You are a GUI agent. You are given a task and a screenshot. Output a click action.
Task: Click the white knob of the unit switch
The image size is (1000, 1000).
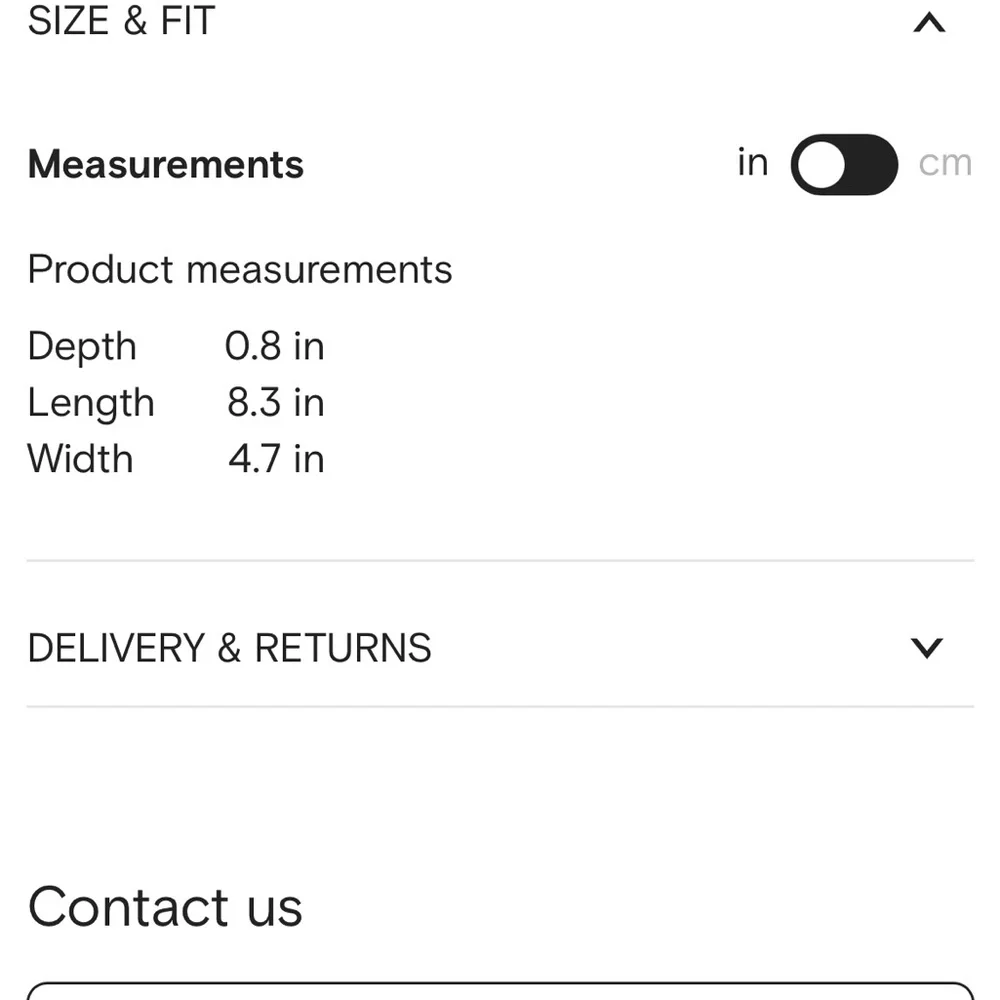click(821, 165)
